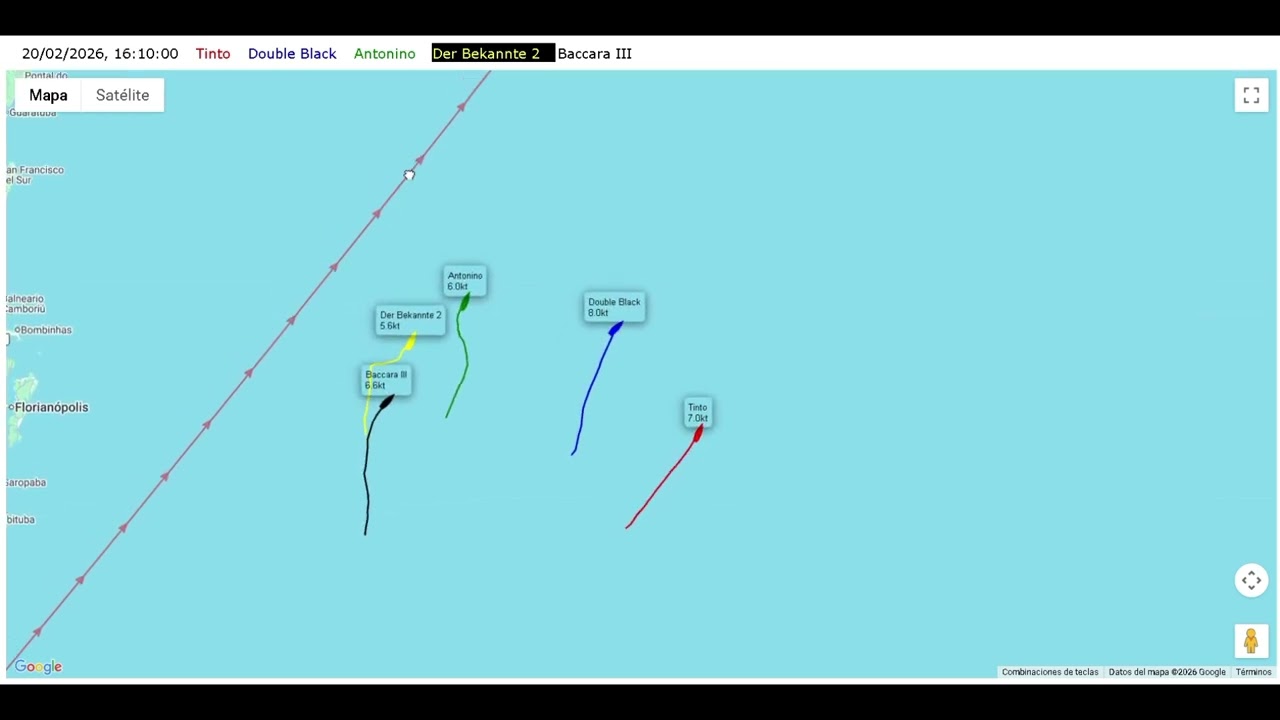
Task: Click the green Antonino boat marker
Action: point(464,300)
